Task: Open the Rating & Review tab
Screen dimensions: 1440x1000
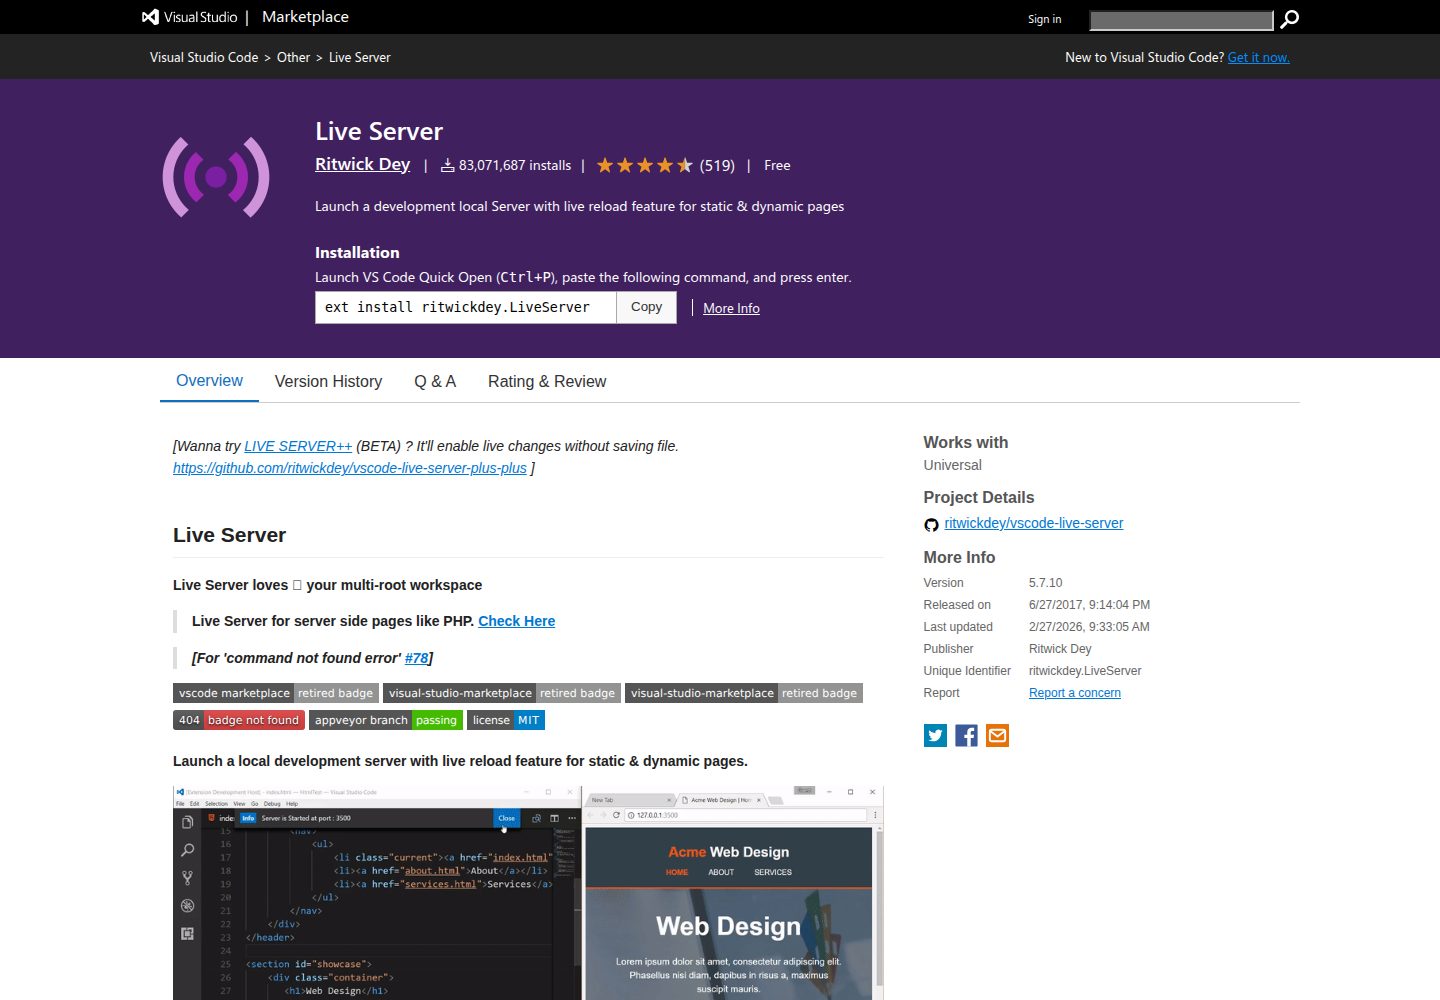Action: 547,381
